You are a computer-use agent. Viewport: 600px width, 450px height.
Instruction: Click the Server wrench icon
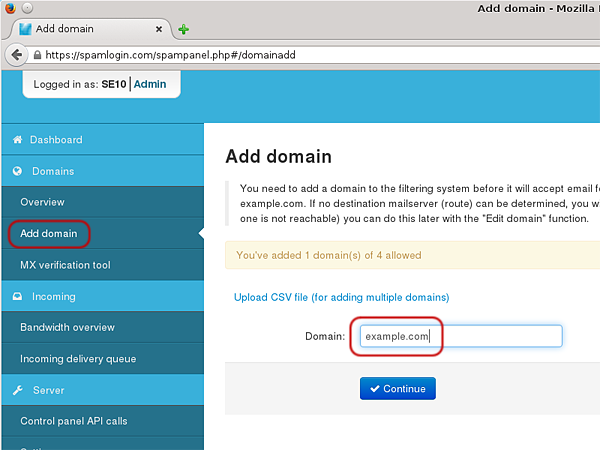coord(18,390)
